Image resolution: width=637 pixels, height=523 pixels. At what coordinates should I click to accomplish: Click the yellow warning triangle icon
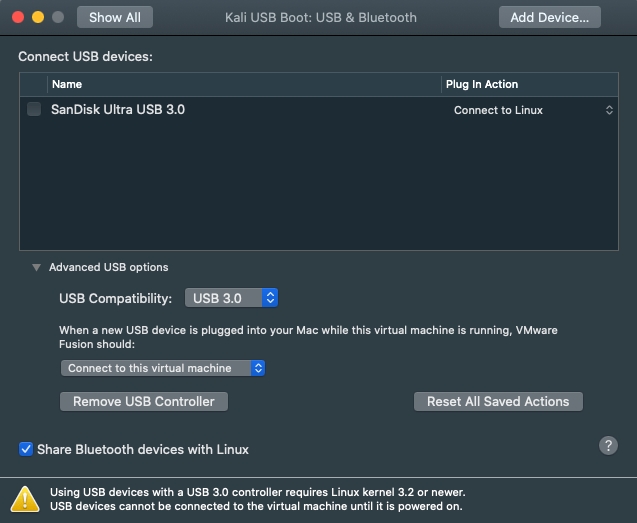tap(26, 498)
